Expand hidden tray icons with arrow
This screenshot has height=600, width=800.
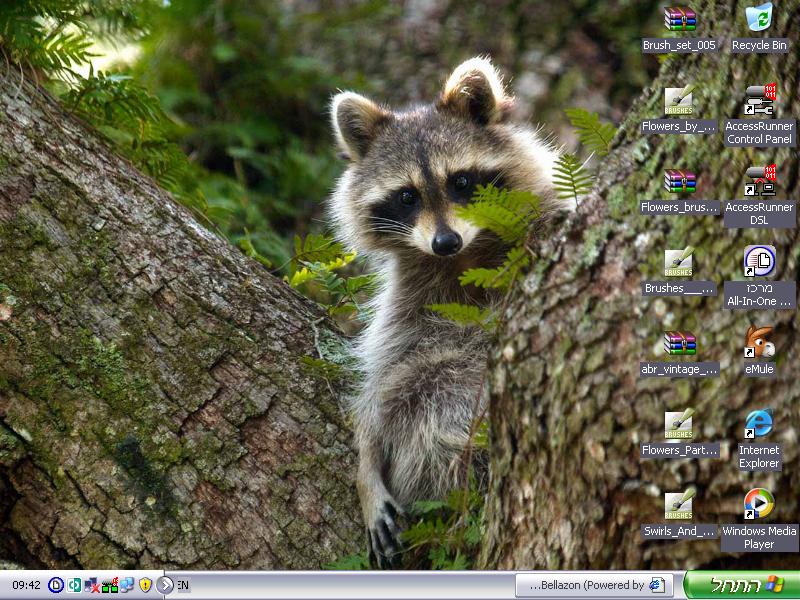165,585
